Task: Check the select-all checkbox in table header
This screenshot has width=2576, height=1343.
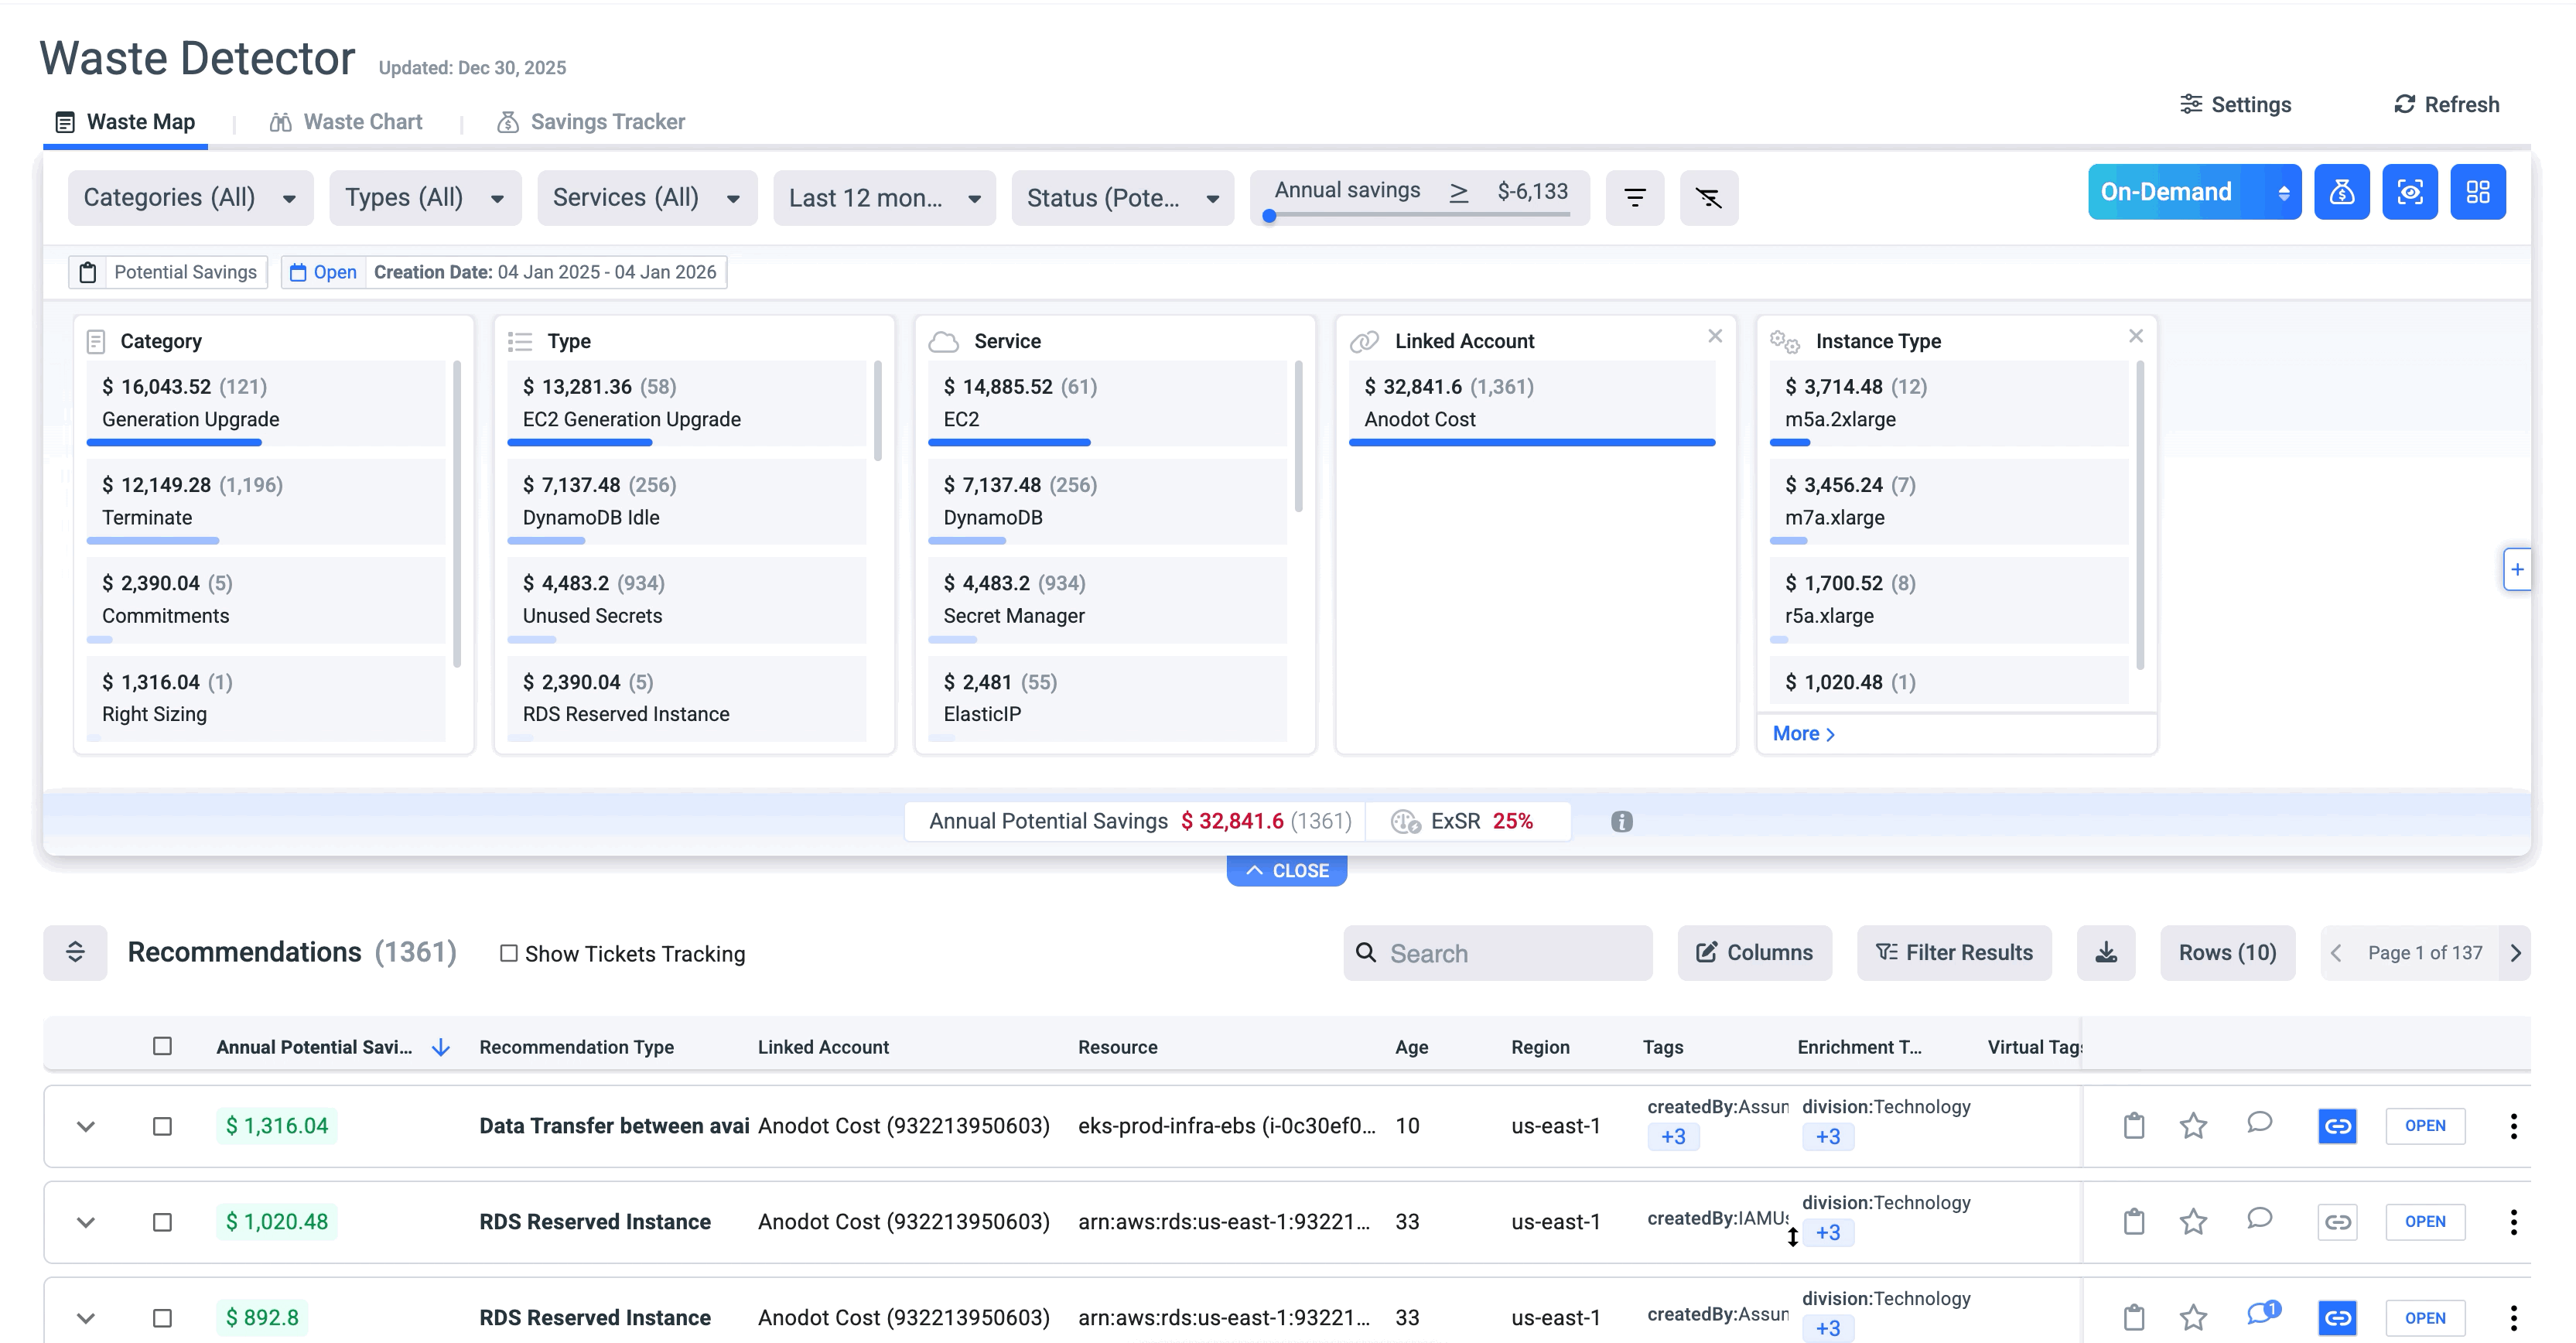Action: click(162, 1046)
